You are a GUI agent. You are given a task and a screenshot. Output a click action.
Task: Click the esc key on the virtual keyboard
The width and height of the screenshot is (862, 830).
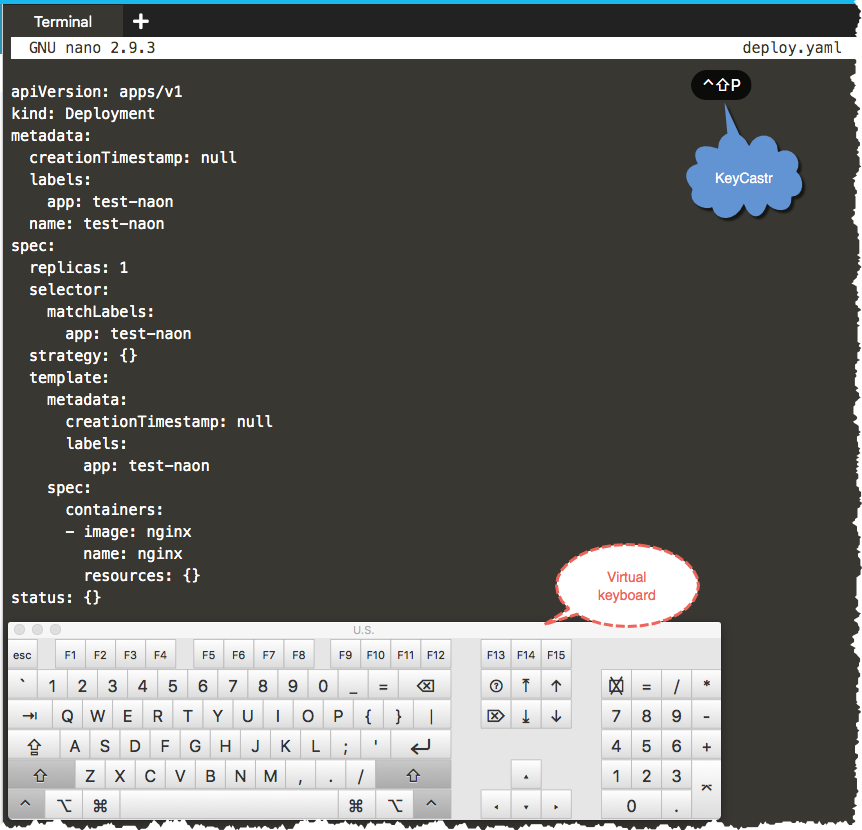point(23,655)
